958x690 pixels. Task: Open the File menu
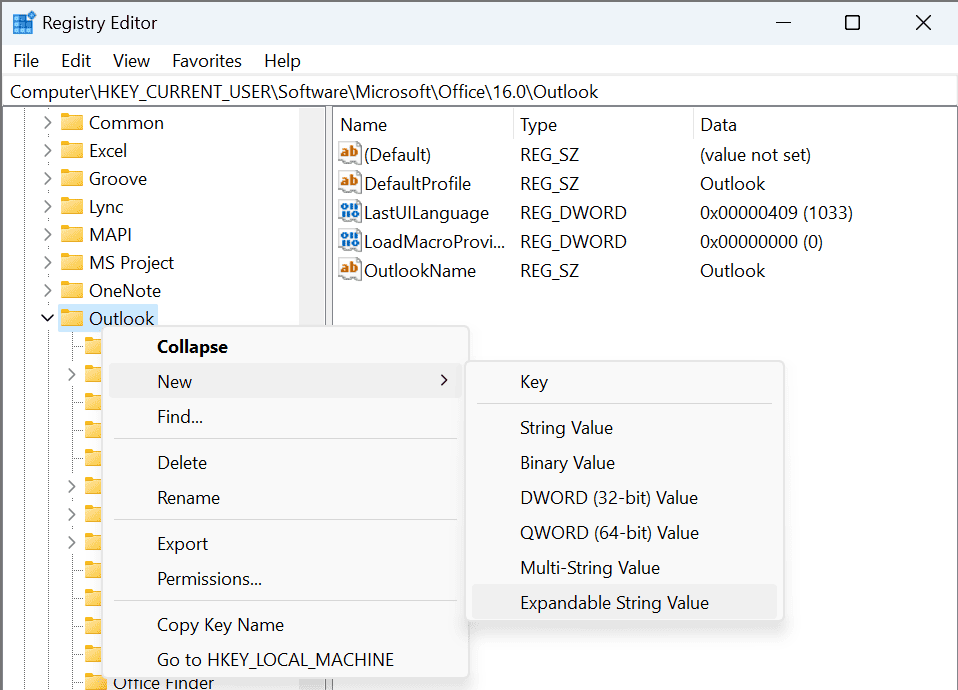[x=26, y=61]
